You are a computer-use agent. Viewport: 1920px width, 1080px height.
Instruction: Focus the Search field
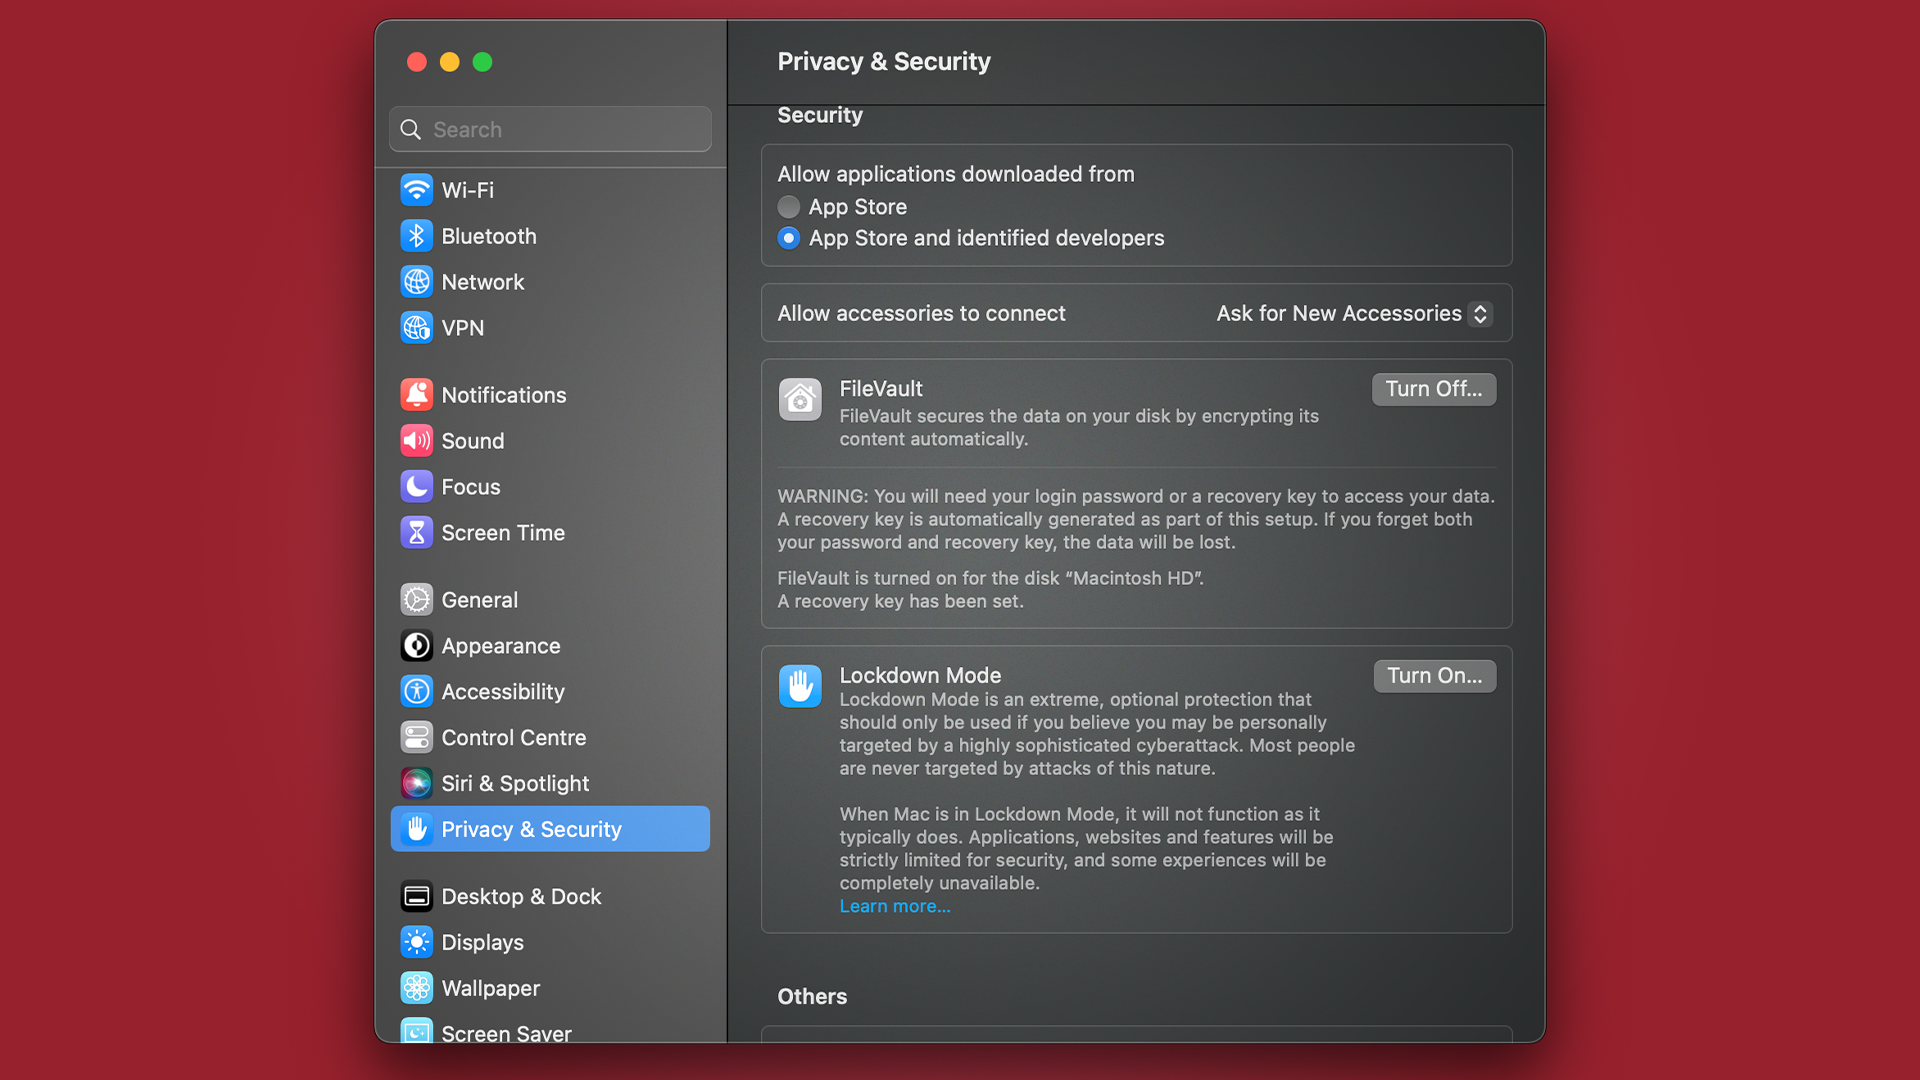(x=550, y=130)
